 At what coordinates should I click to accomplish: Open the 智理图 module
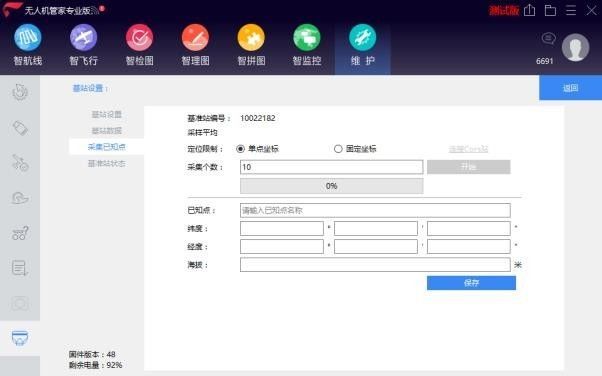(195, 45)
